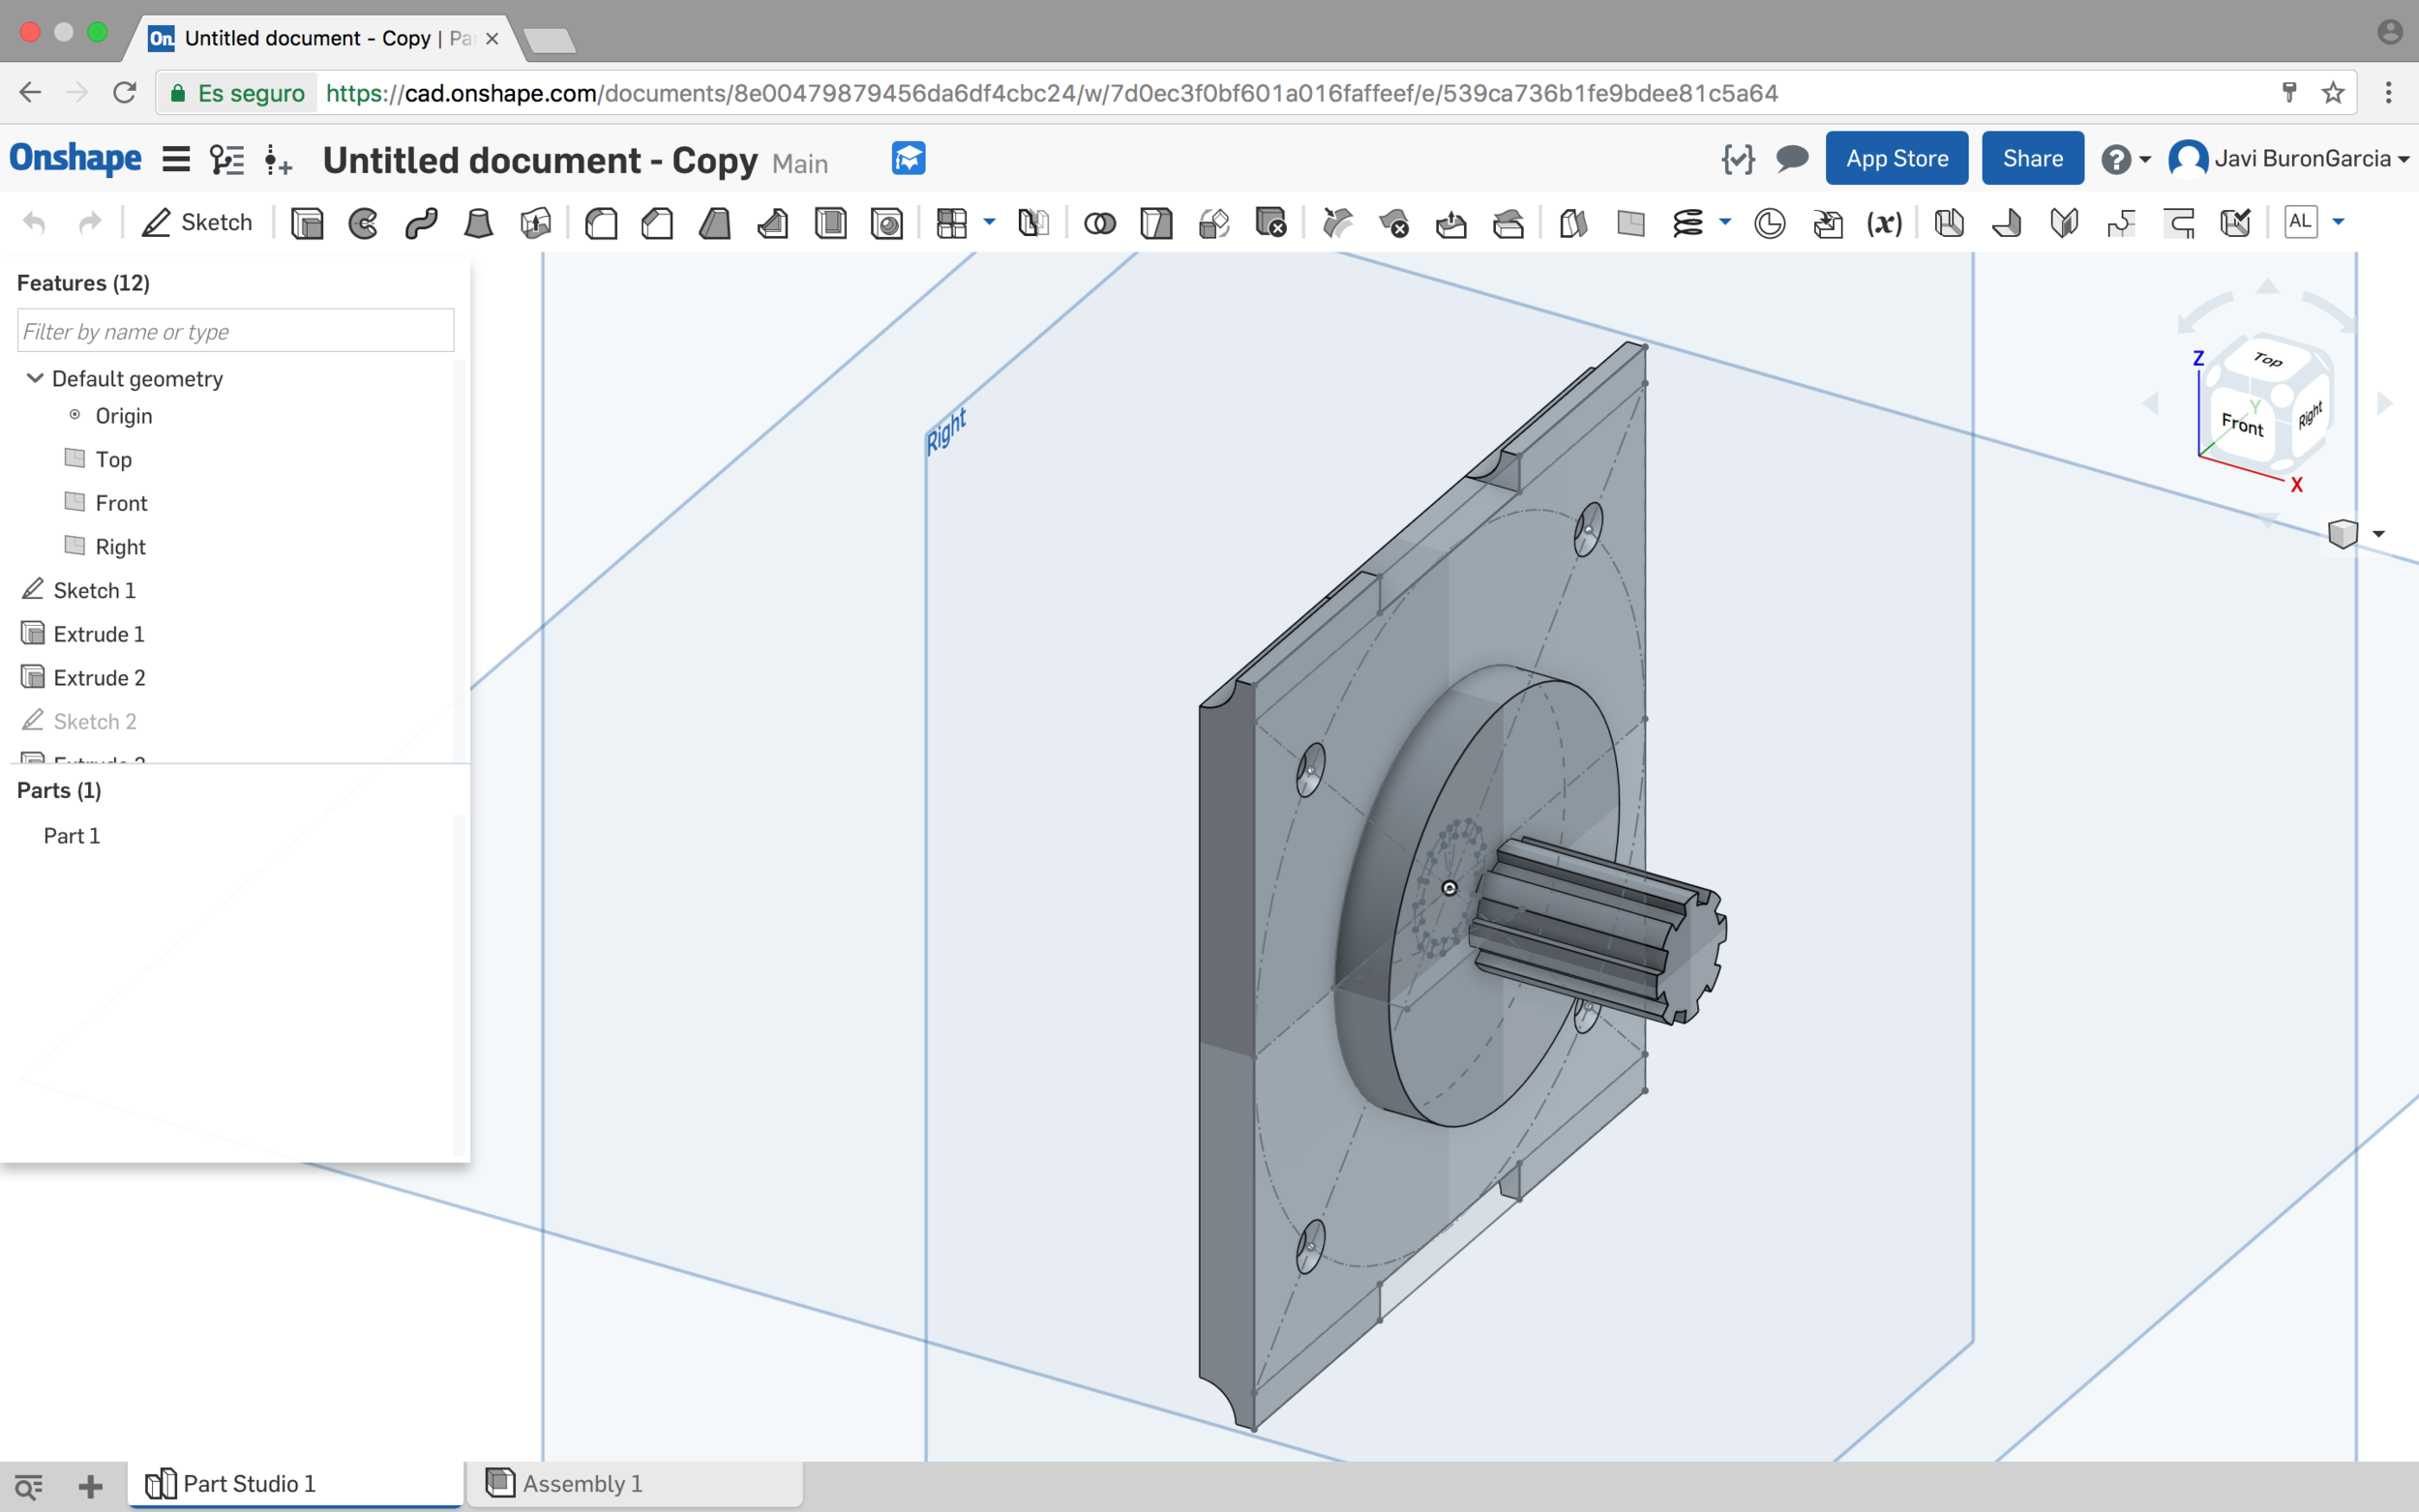Image resolution: width=2419 pixels, height=1512 pixels.
Task: Expand the Helix tool dropdown arrow
Action: click(x=1725, y=222)
